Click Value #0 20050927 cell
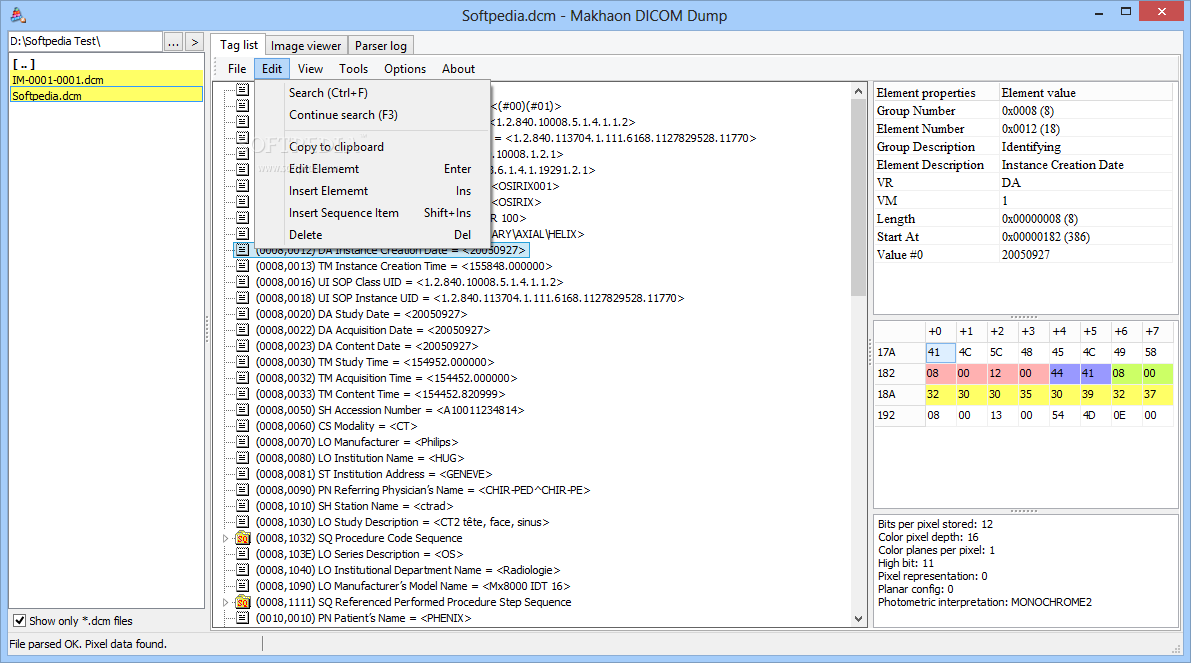This screenshot has width=1191, height=663. 1085,254
